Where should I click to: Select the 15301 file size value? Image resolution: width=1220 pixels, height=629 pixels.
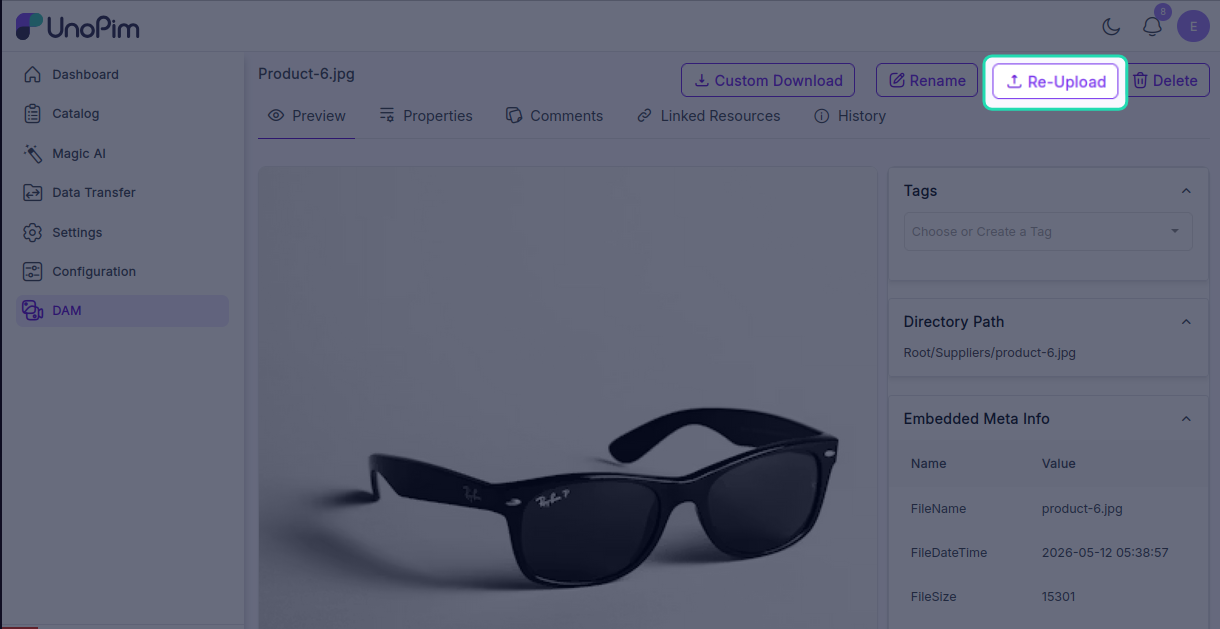pos(1058,597)
